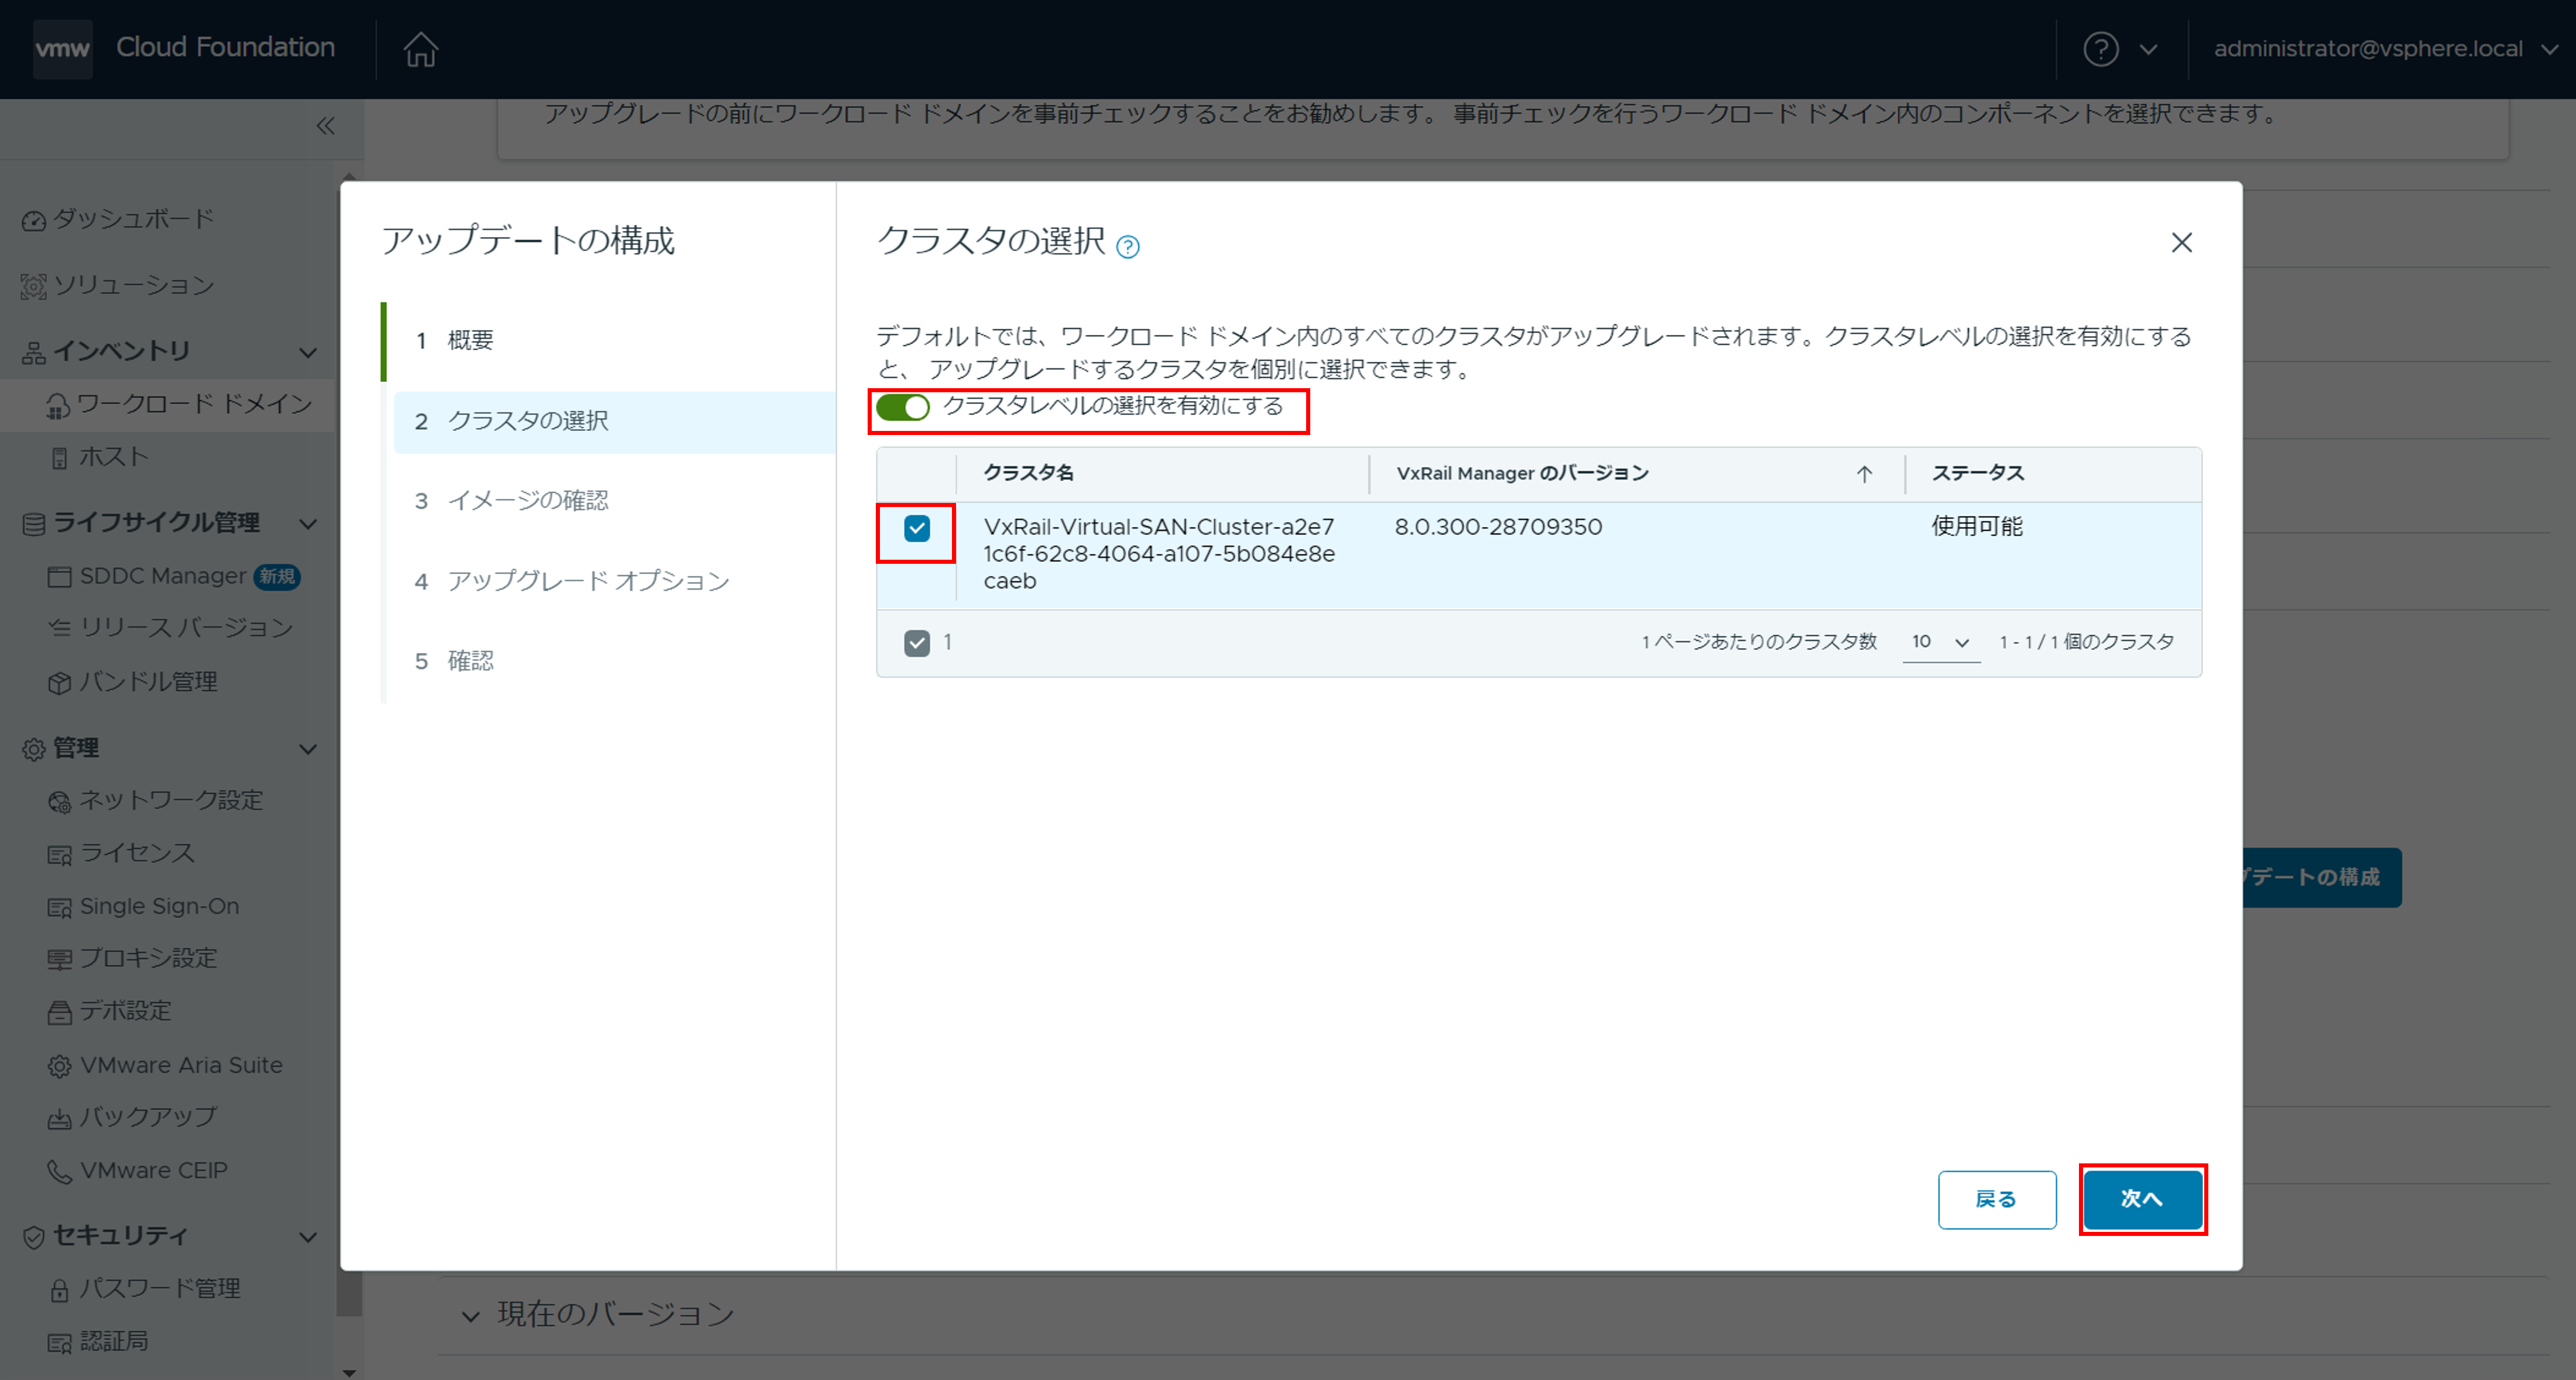Click the ステータス column header
2576x1380 pixels.
(x=1977, y=473)
